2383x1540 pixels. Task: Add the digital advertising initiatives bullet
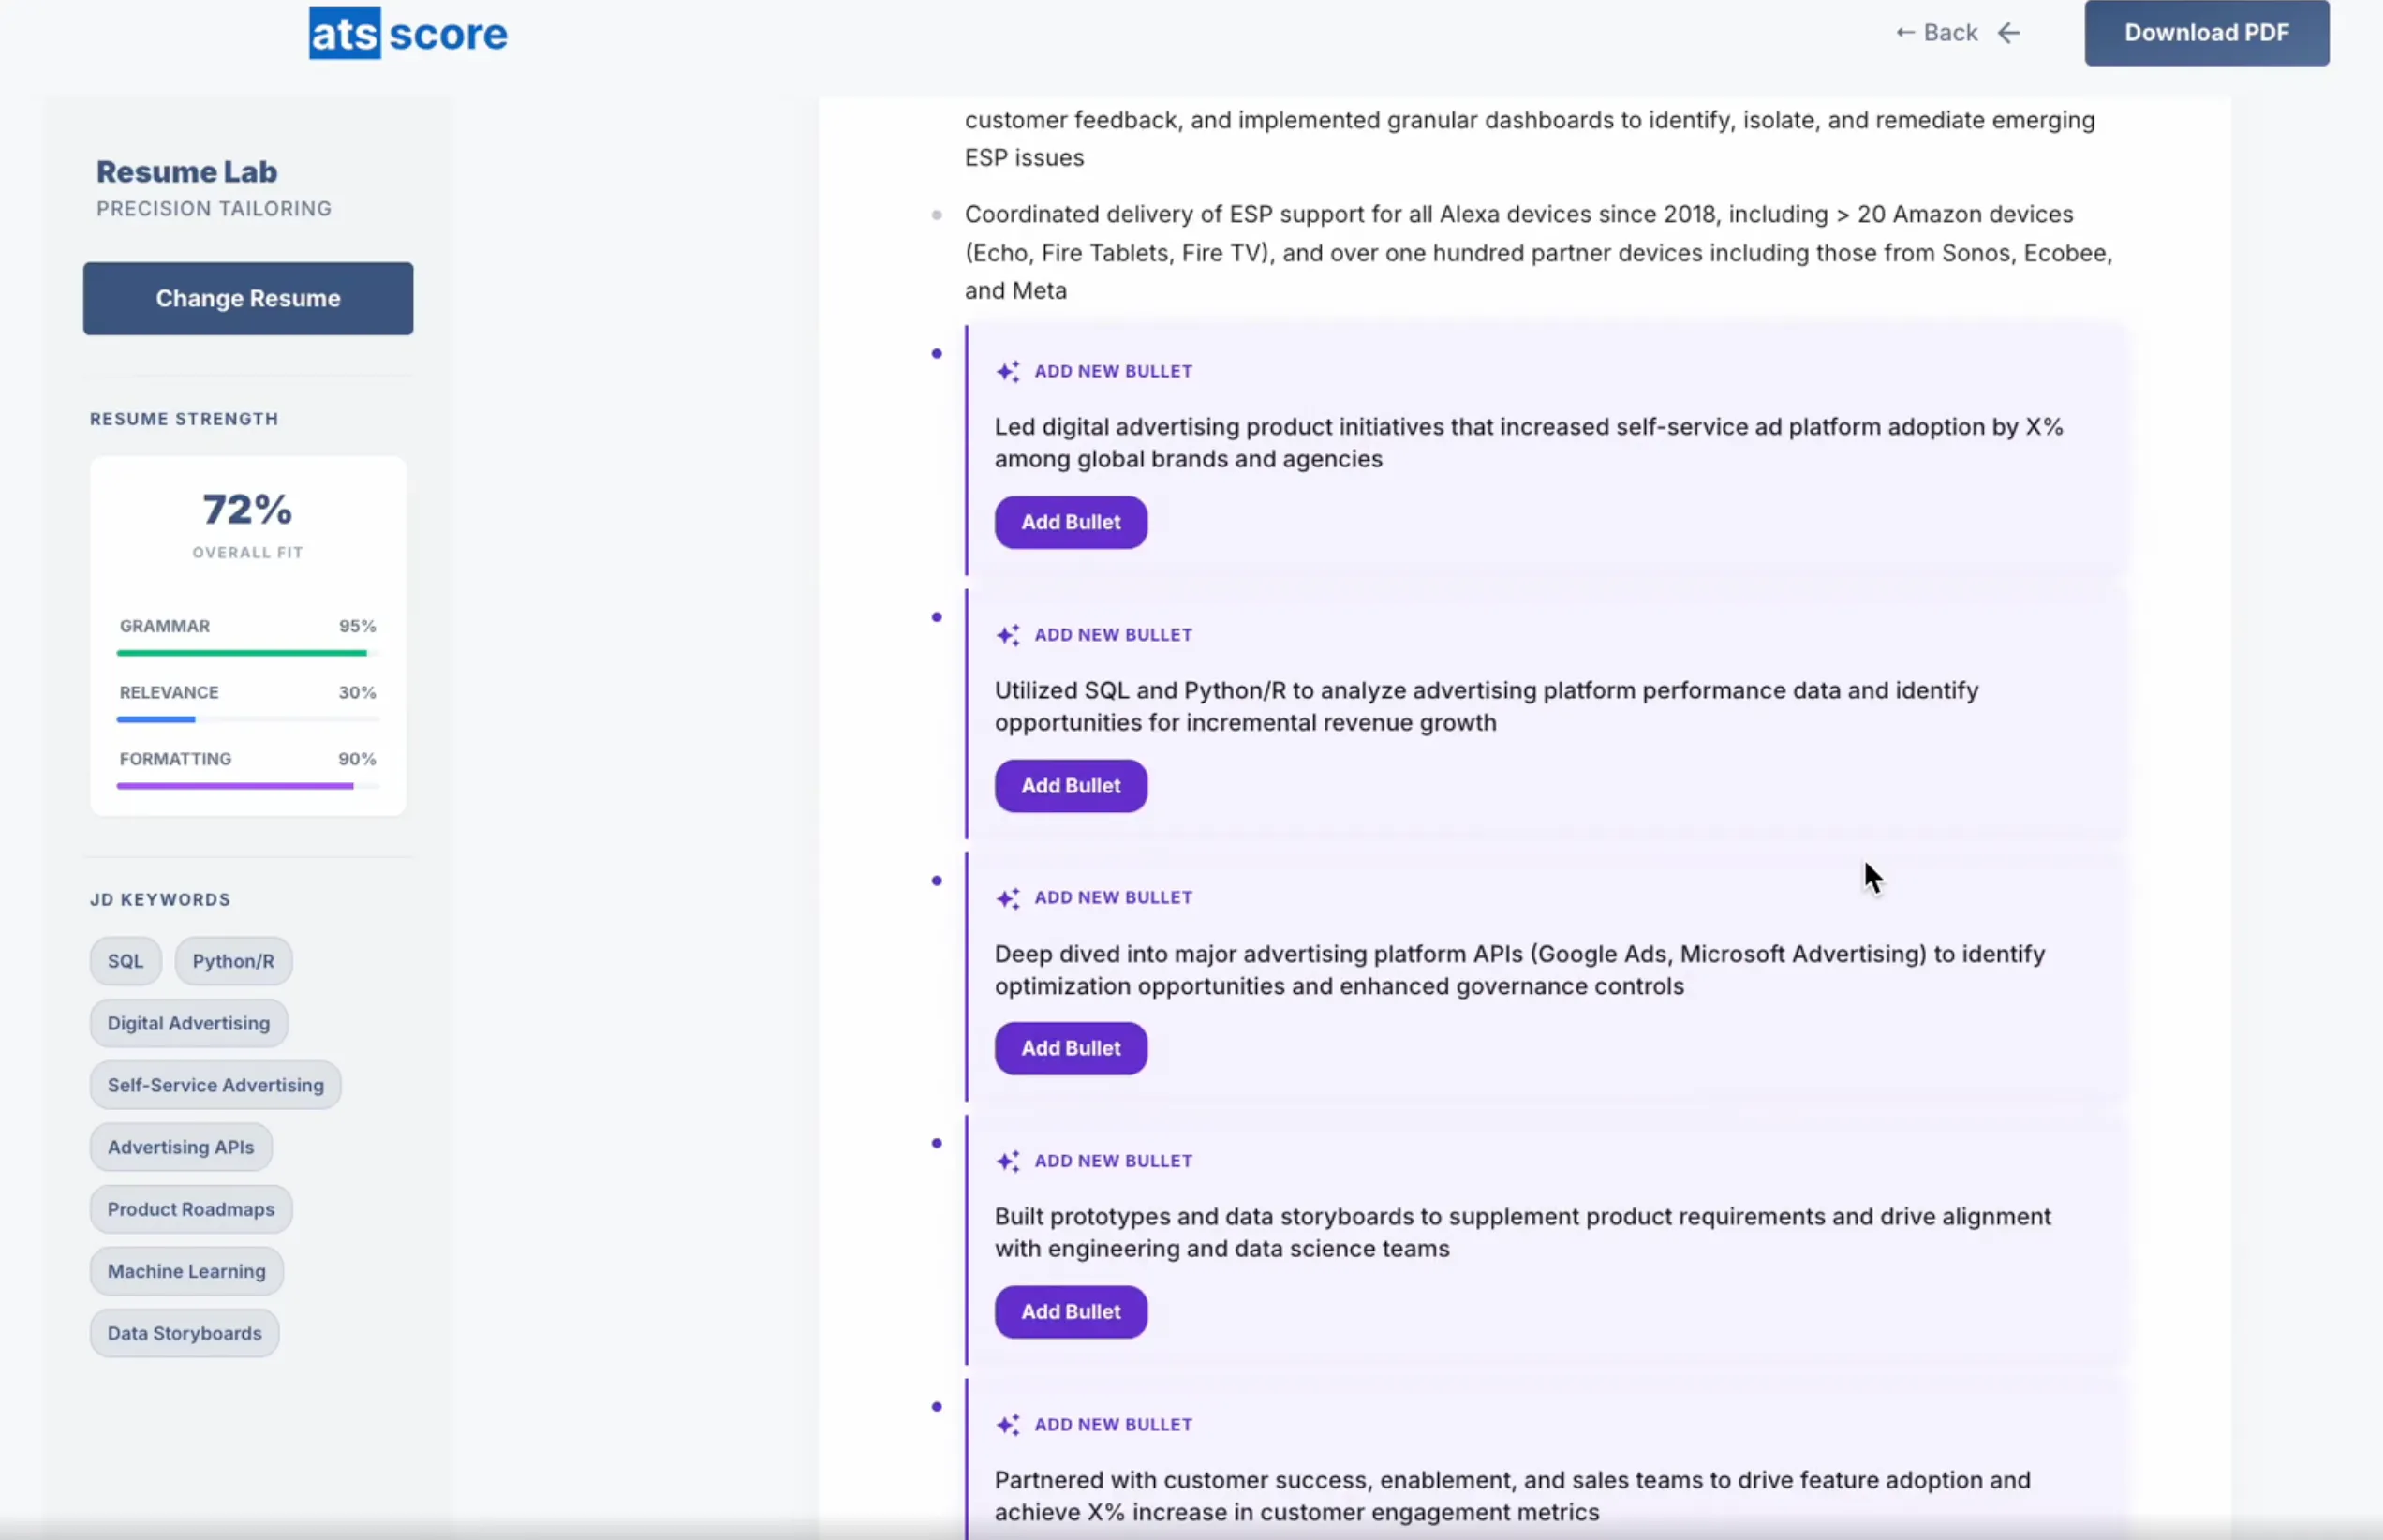[1070, 522]
